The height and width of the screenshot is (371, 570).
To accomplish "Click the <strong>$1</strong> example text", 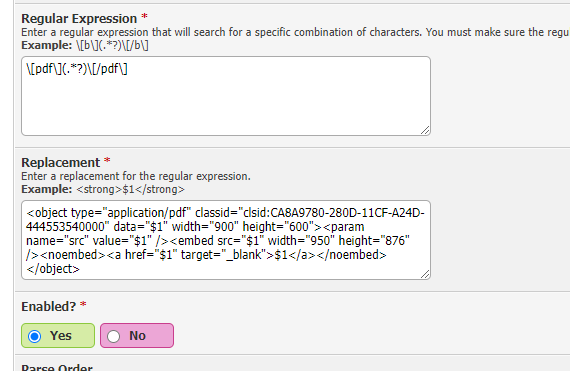I will point(131,189).
